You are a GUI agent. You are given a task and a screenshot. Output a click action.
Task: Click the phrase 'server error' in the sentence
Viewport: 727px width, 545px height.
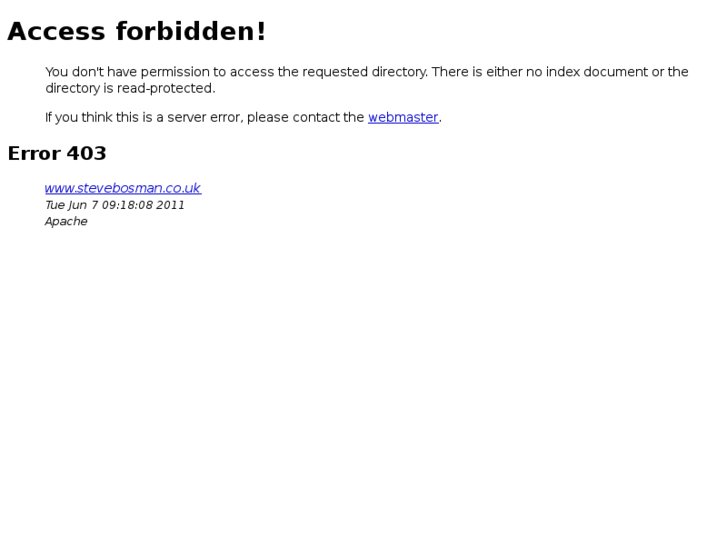[x=205, y=117]
